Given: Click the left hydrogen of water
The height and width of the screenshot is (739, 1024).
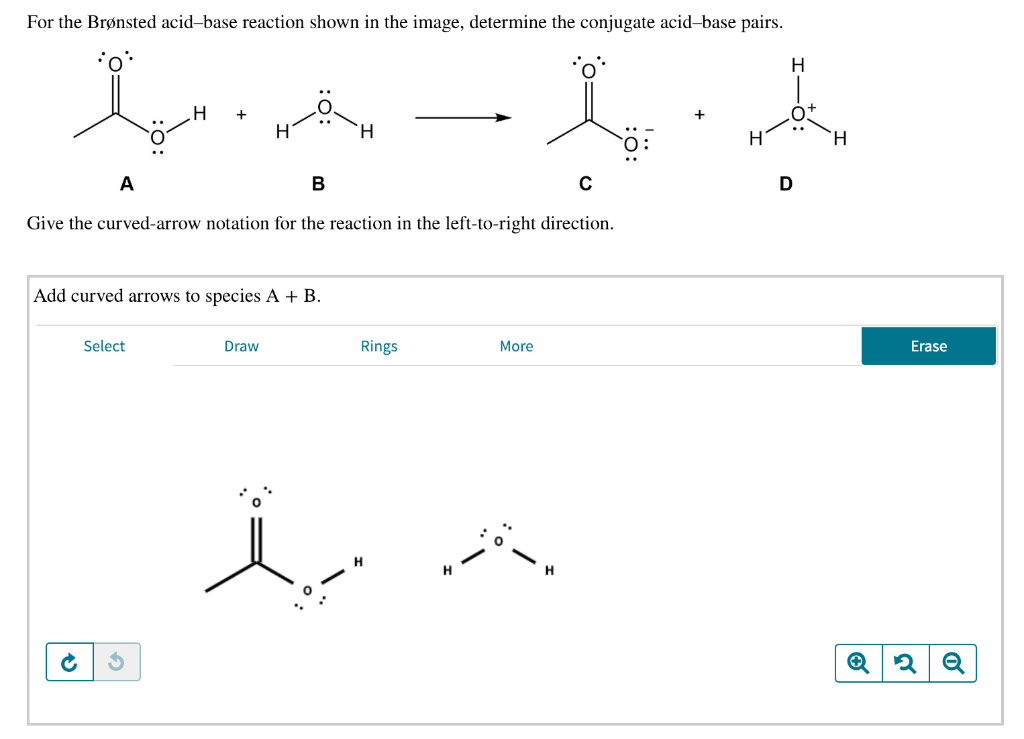Looking at the screenshot, I should [446, 571].
